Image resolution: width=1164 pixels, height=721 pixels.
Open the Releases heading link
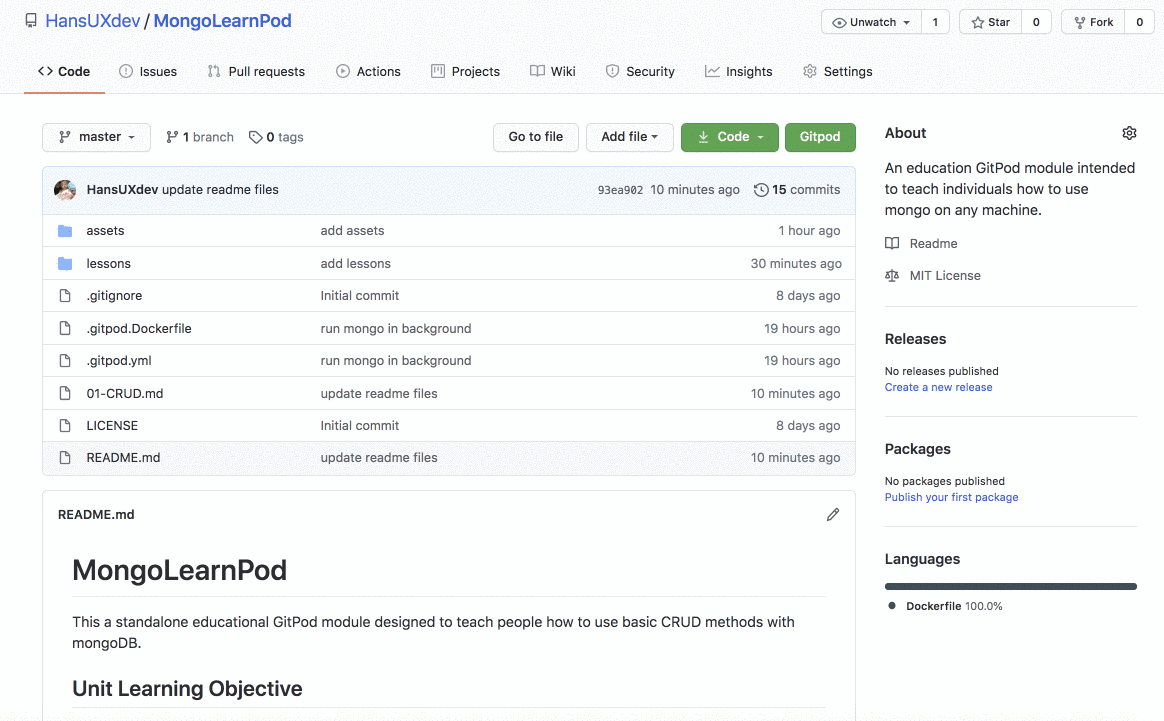point(915,339)
